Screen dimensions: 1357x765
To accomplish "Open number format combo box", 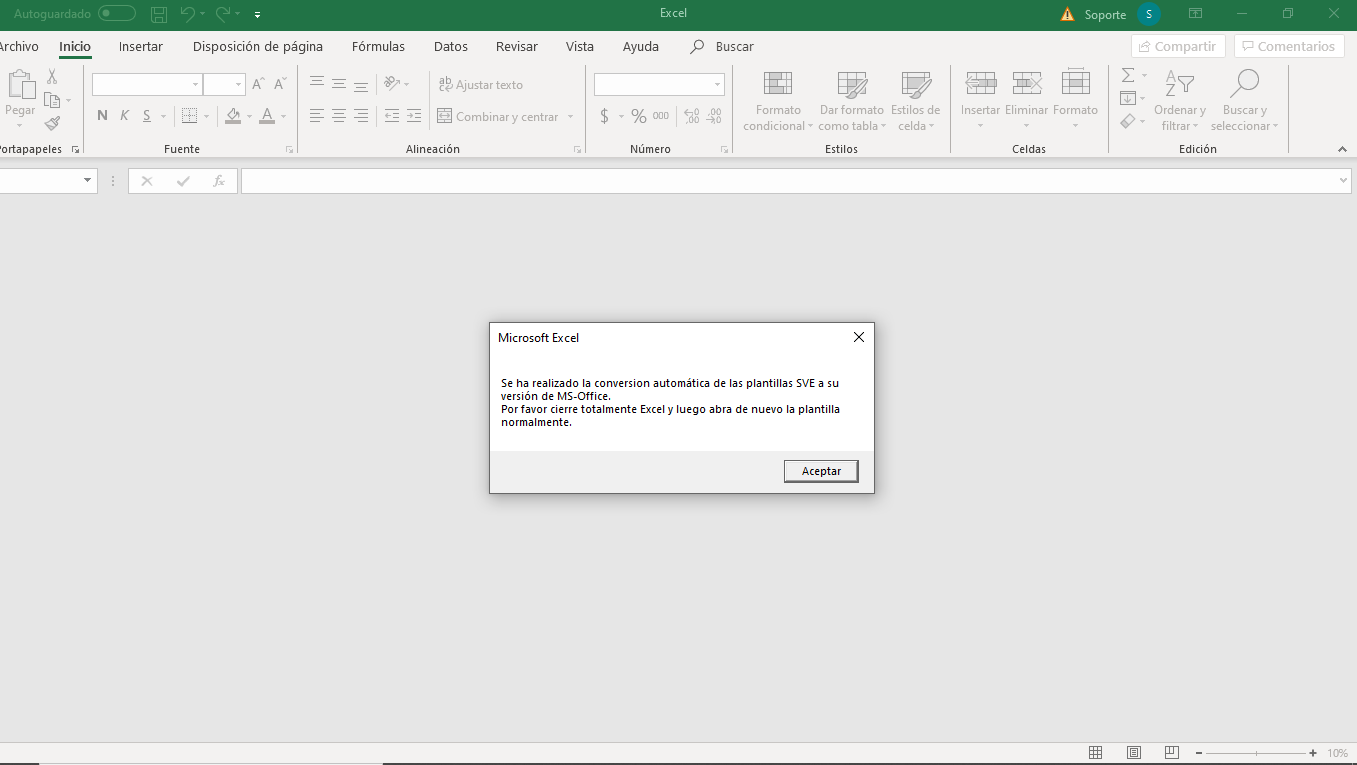I will coord(659,85).
